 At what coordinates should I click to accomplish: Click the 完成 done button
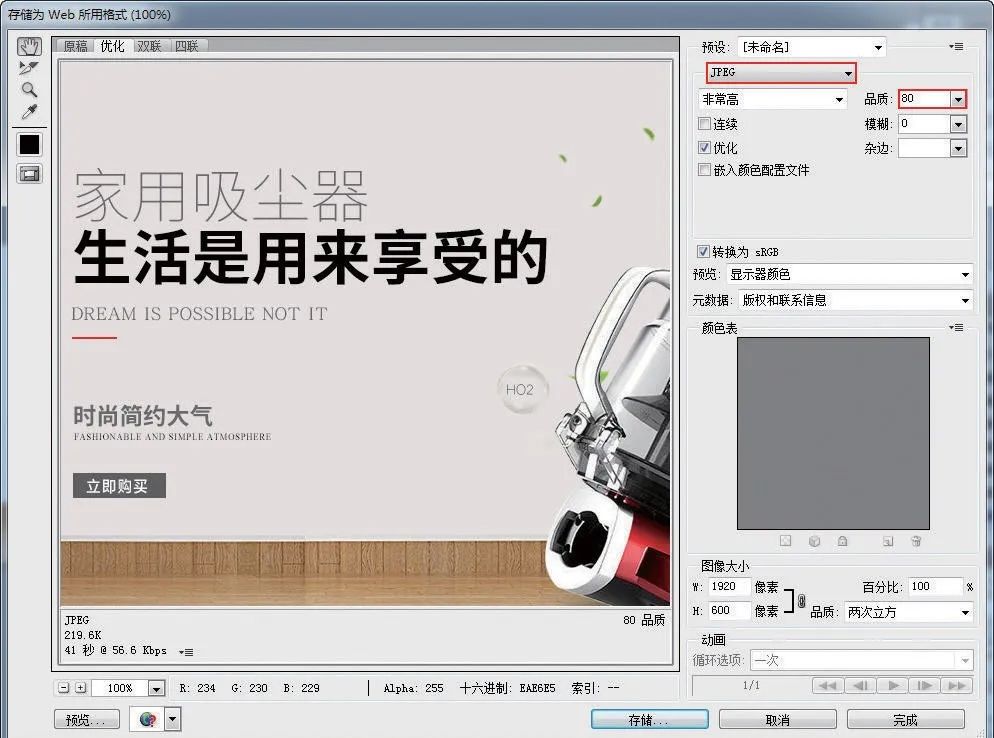pos(905,720)
